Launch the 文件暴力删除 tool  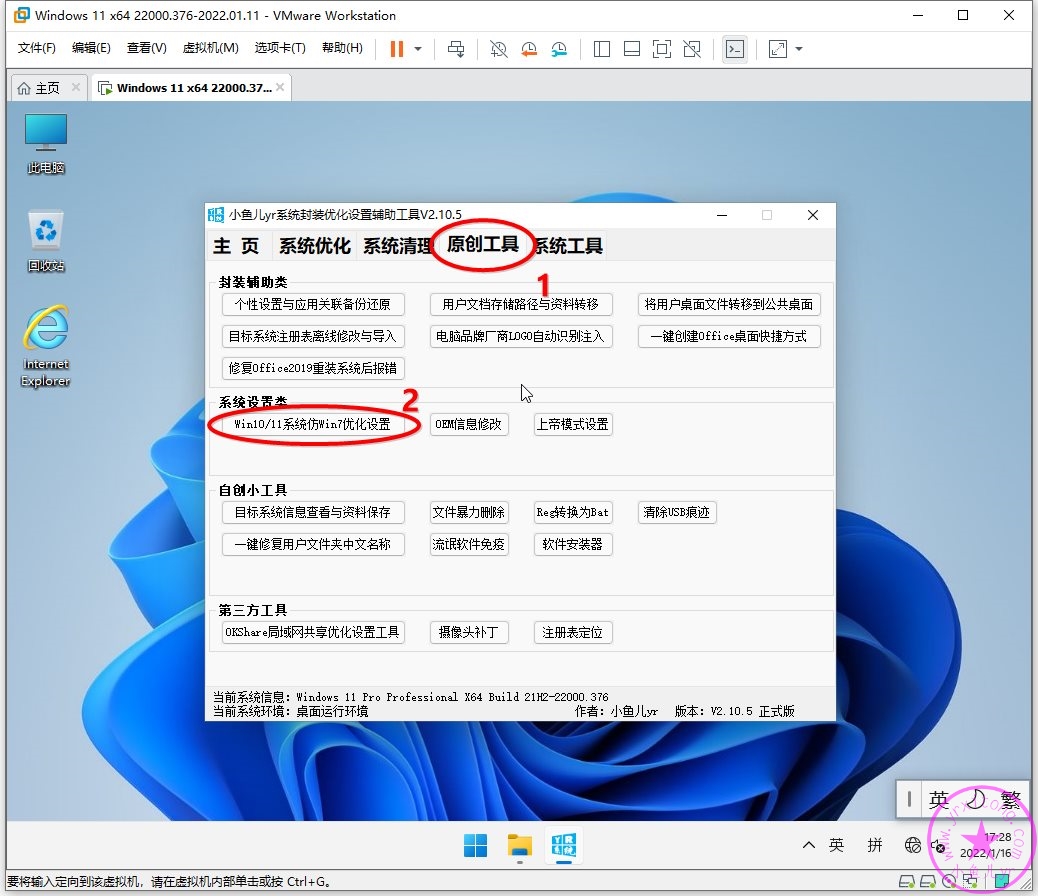point(469,513)
